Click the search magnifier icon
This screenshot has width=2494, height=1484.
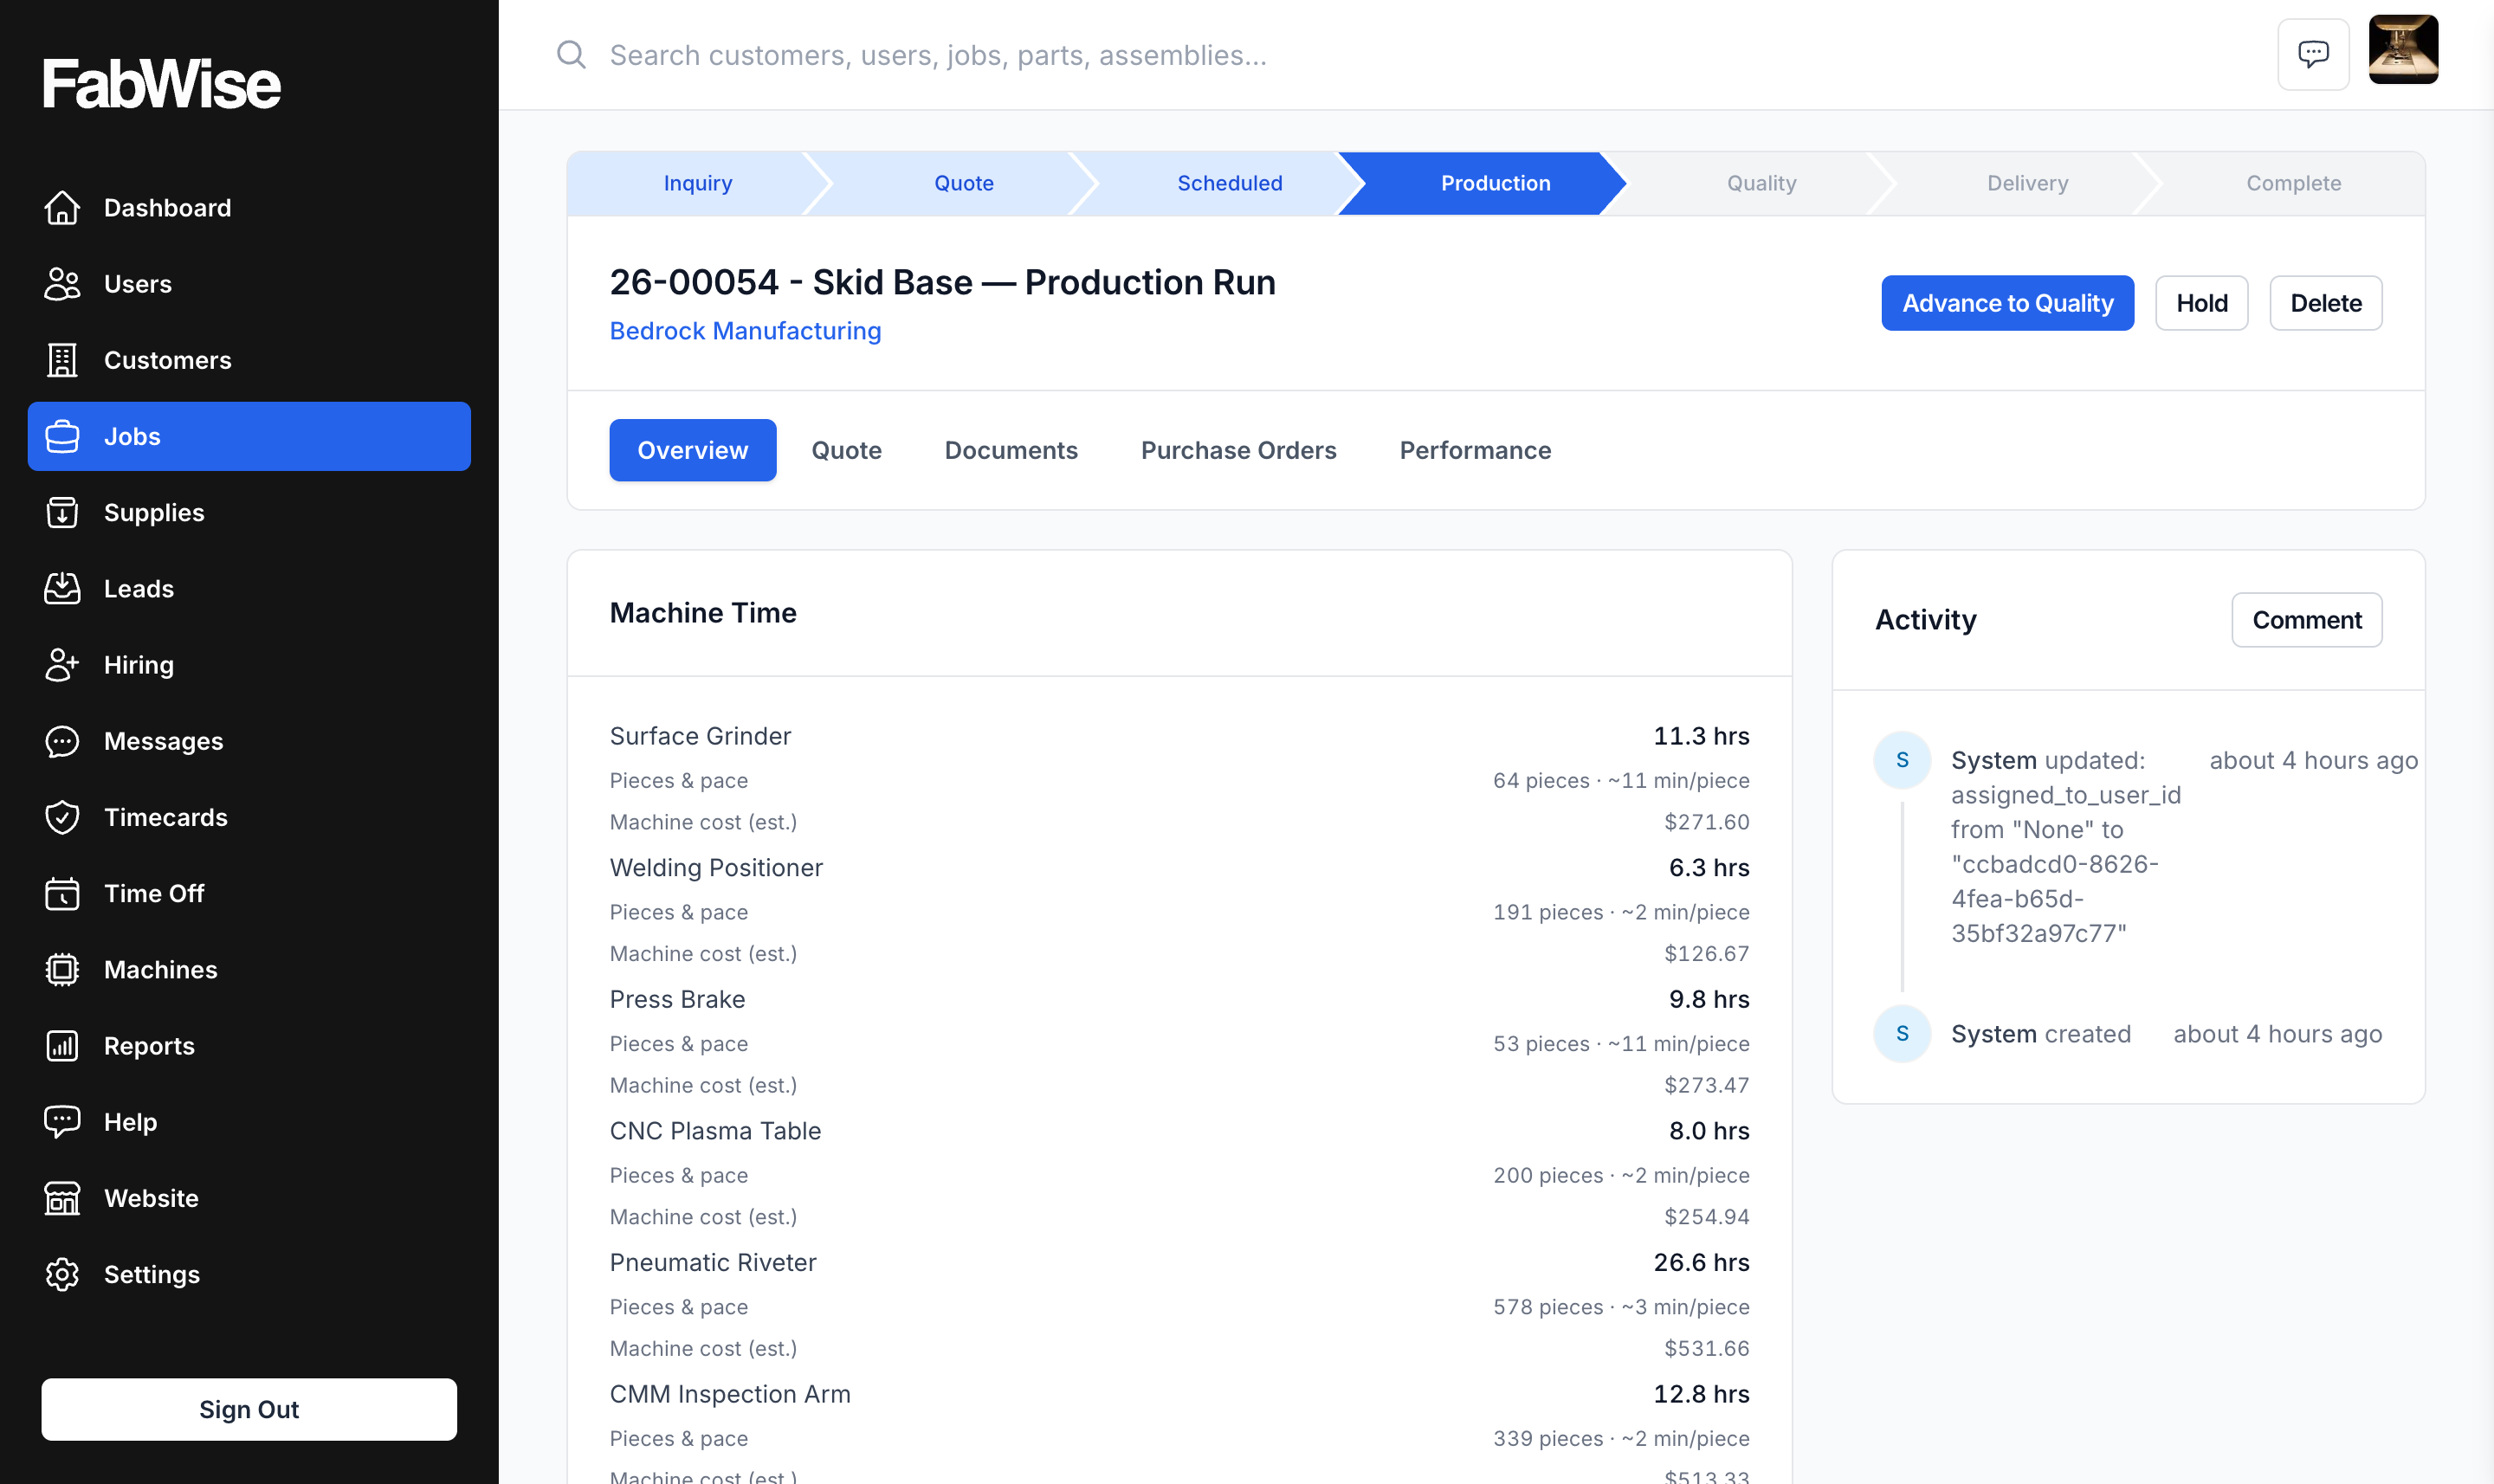(x=571, y=54)
